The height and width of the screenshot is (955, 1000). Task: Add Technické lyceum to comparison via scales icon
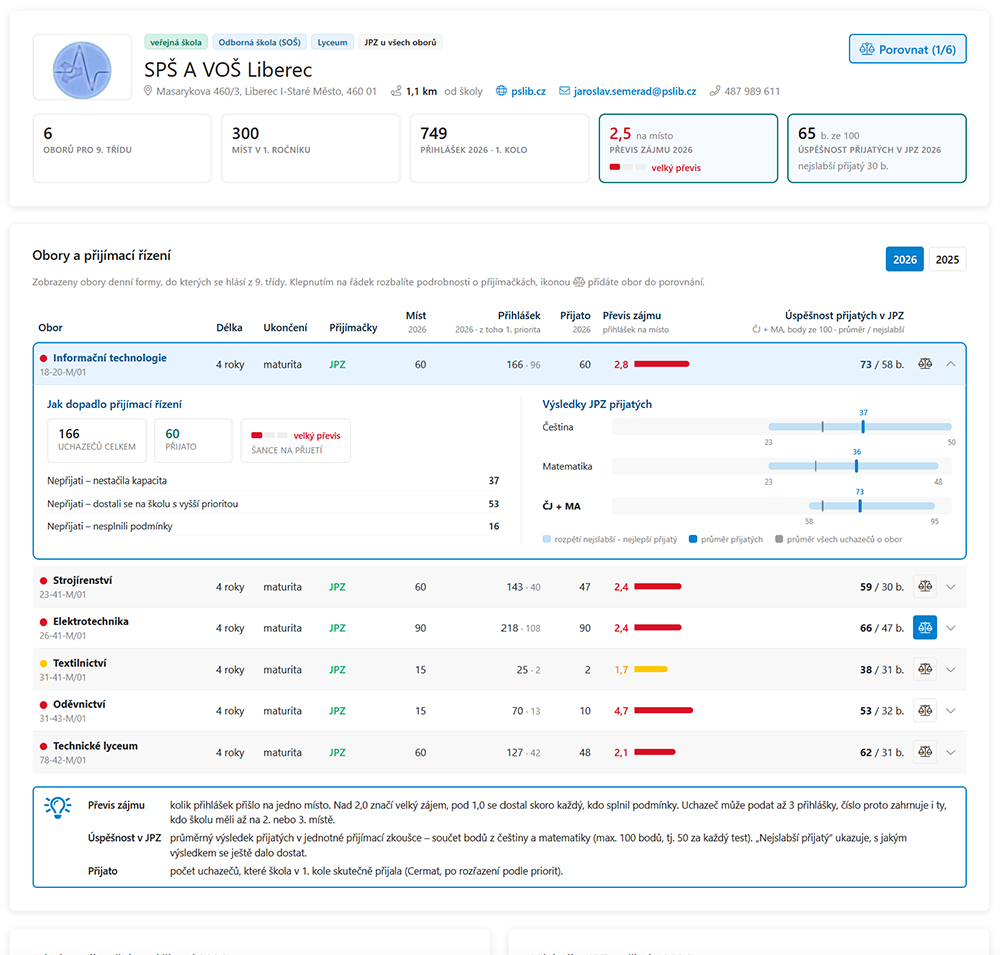(x=925, y=752)
